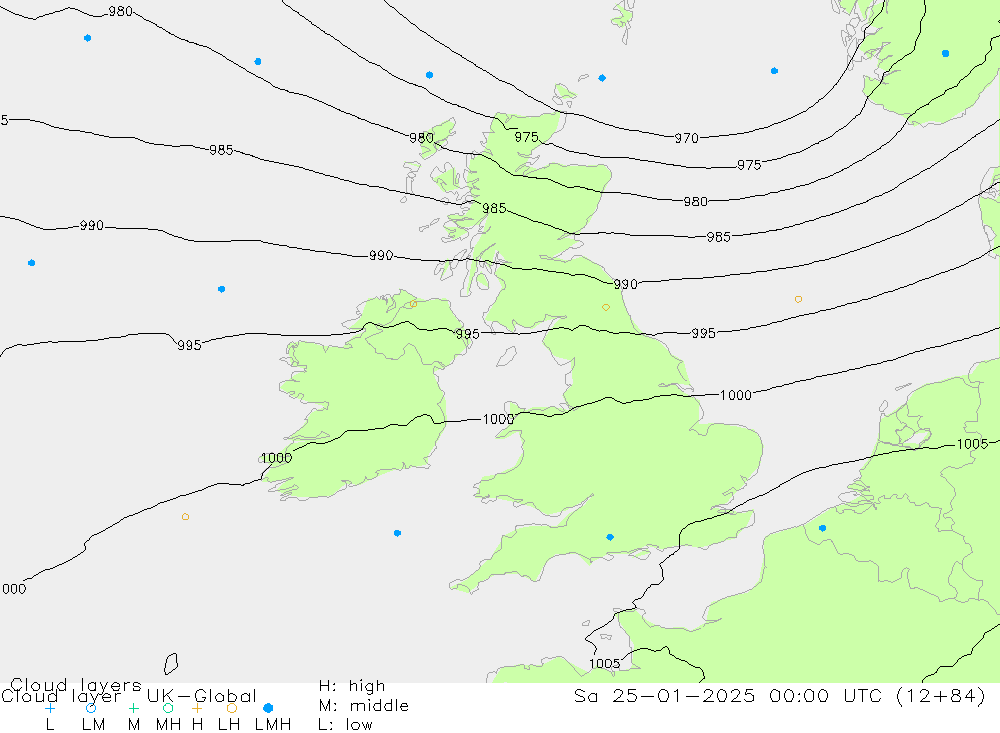1000x733 pixels.
Task: Click the filled blue LMH legend dot
Action: click(x=268, y=708)
